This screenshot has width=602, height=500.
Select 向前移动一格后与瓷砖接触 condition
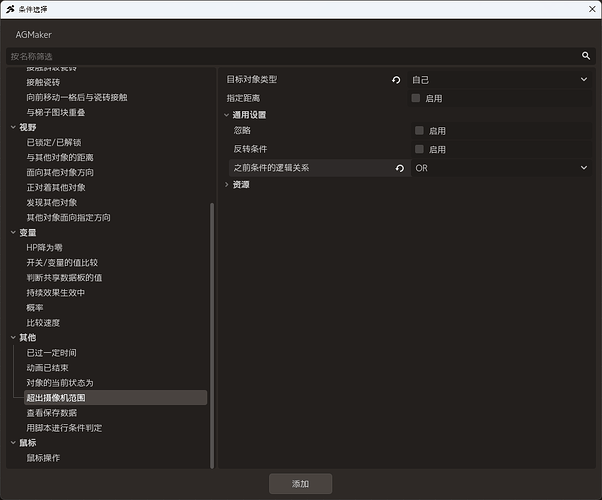(77, 97)
